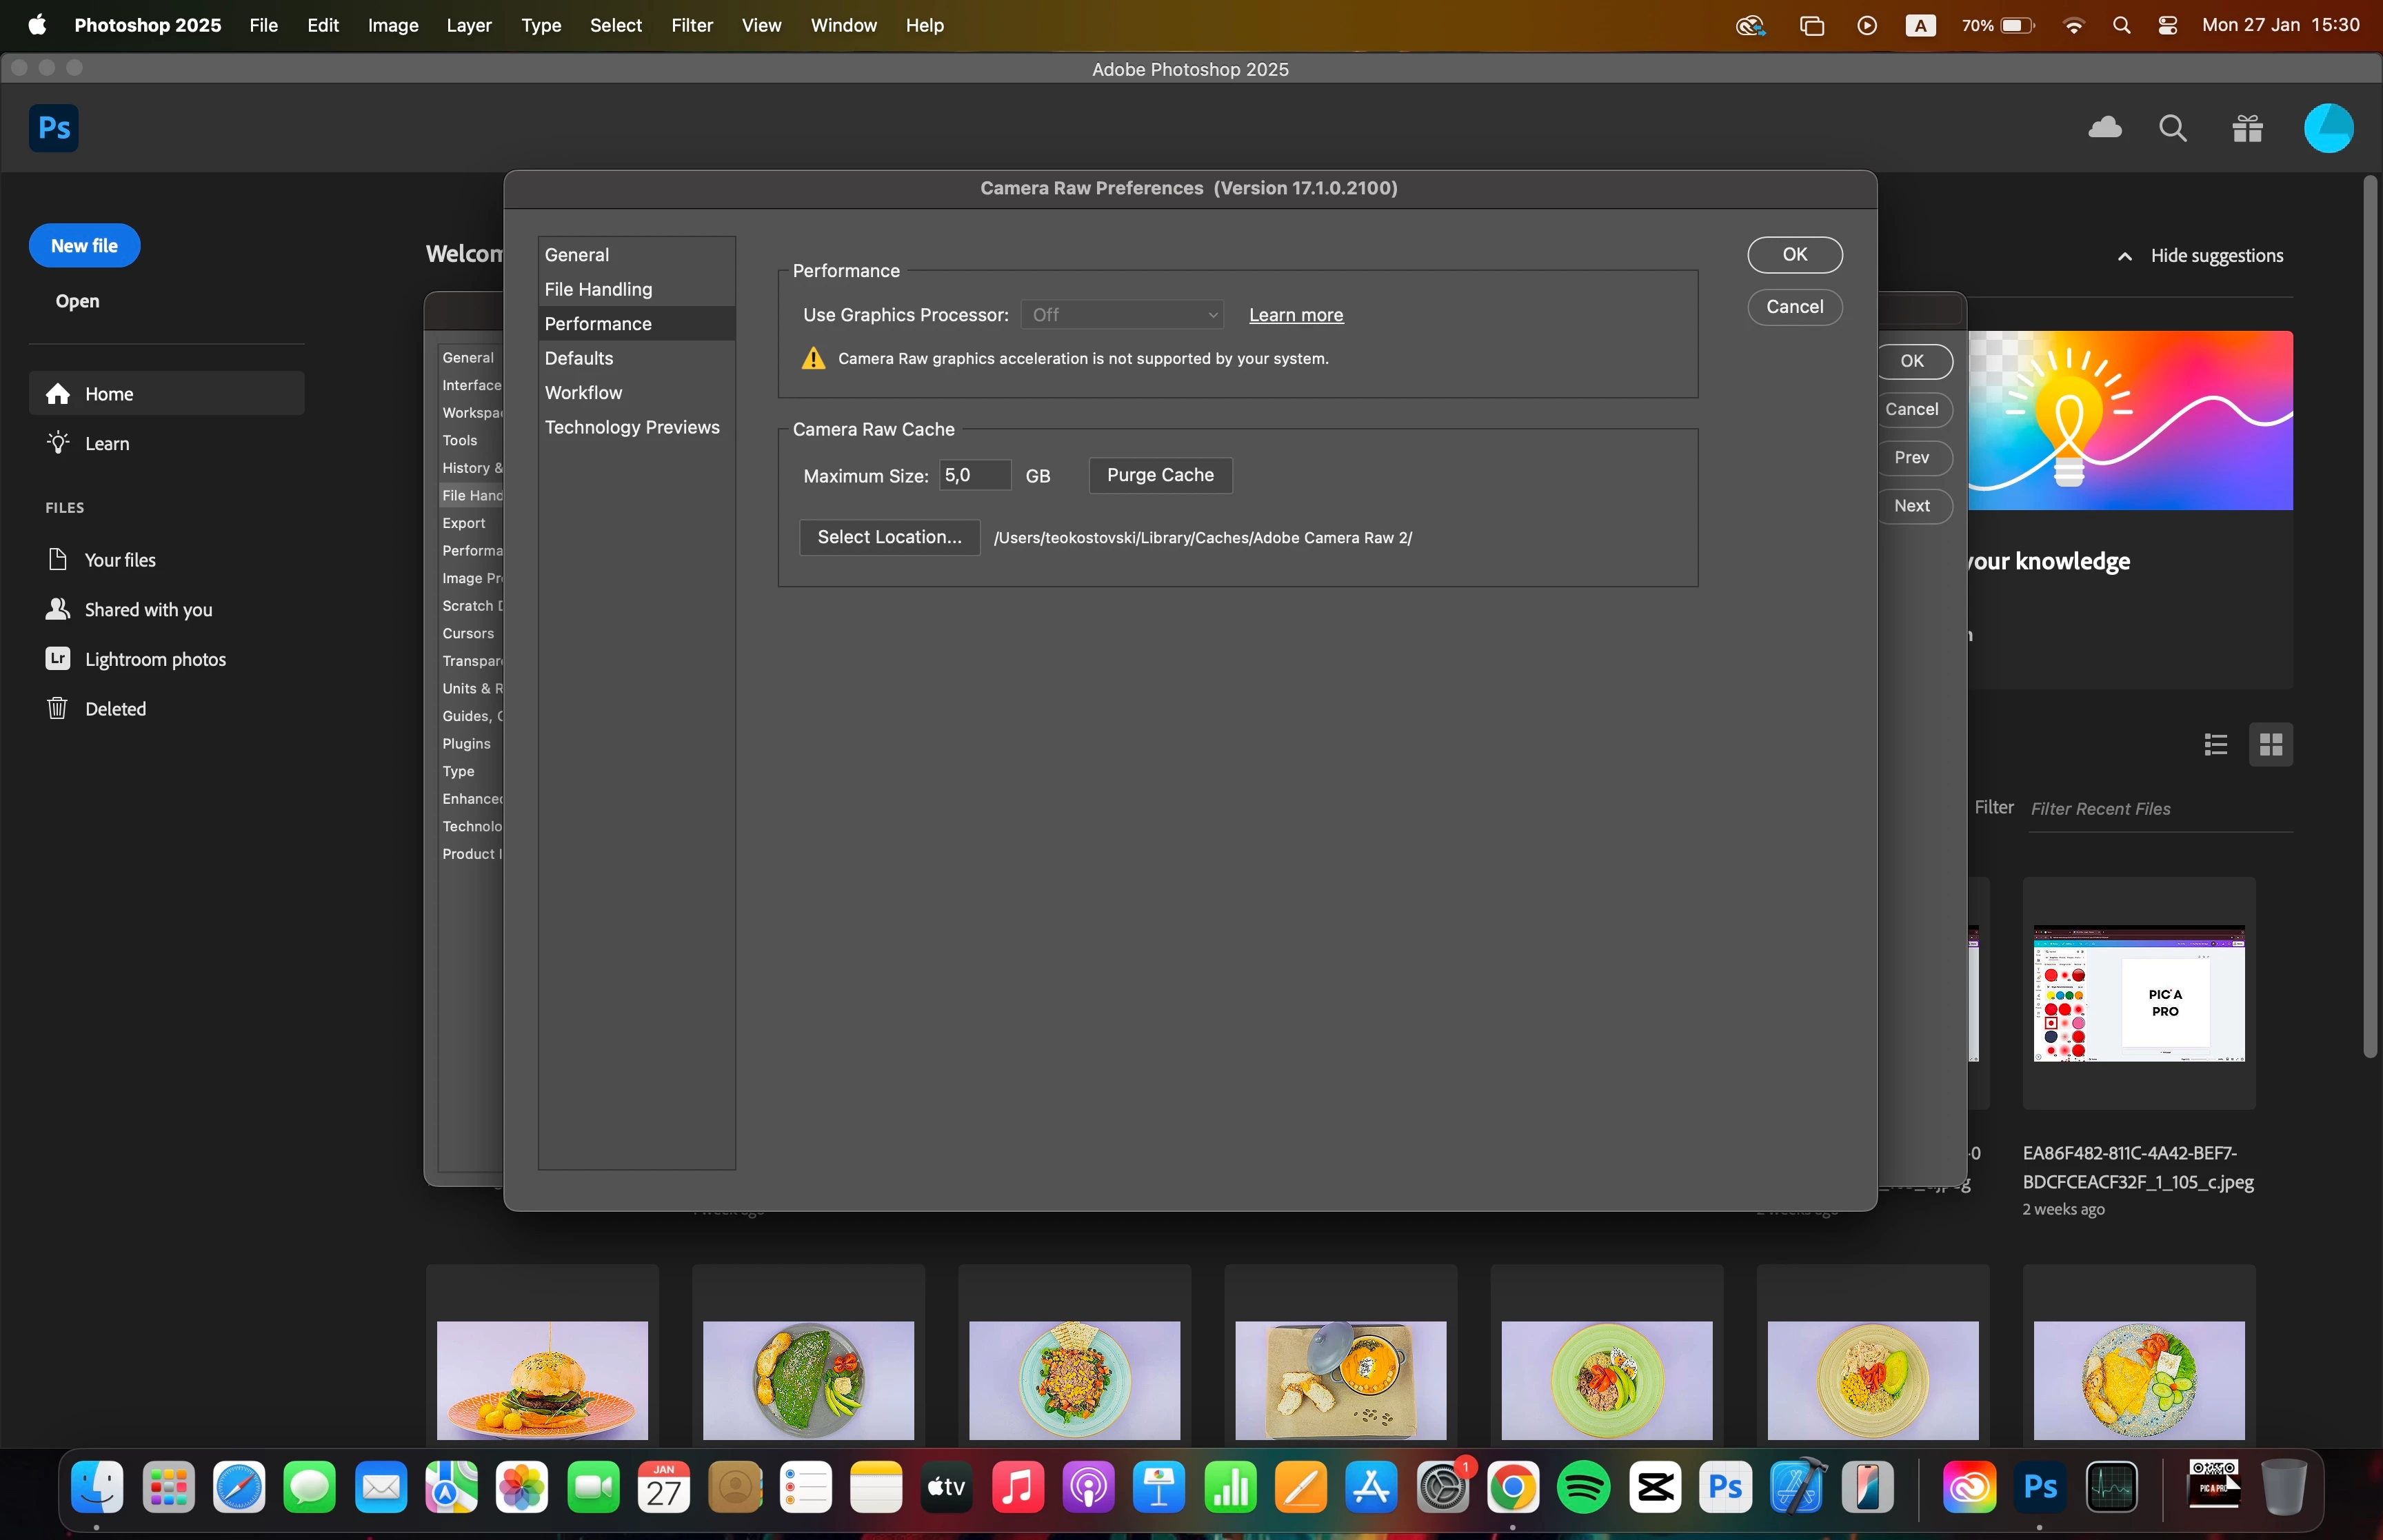Click the user profile avatar
The height and width of the screenshot is (1540, 2383).
tap(2328, 128)
